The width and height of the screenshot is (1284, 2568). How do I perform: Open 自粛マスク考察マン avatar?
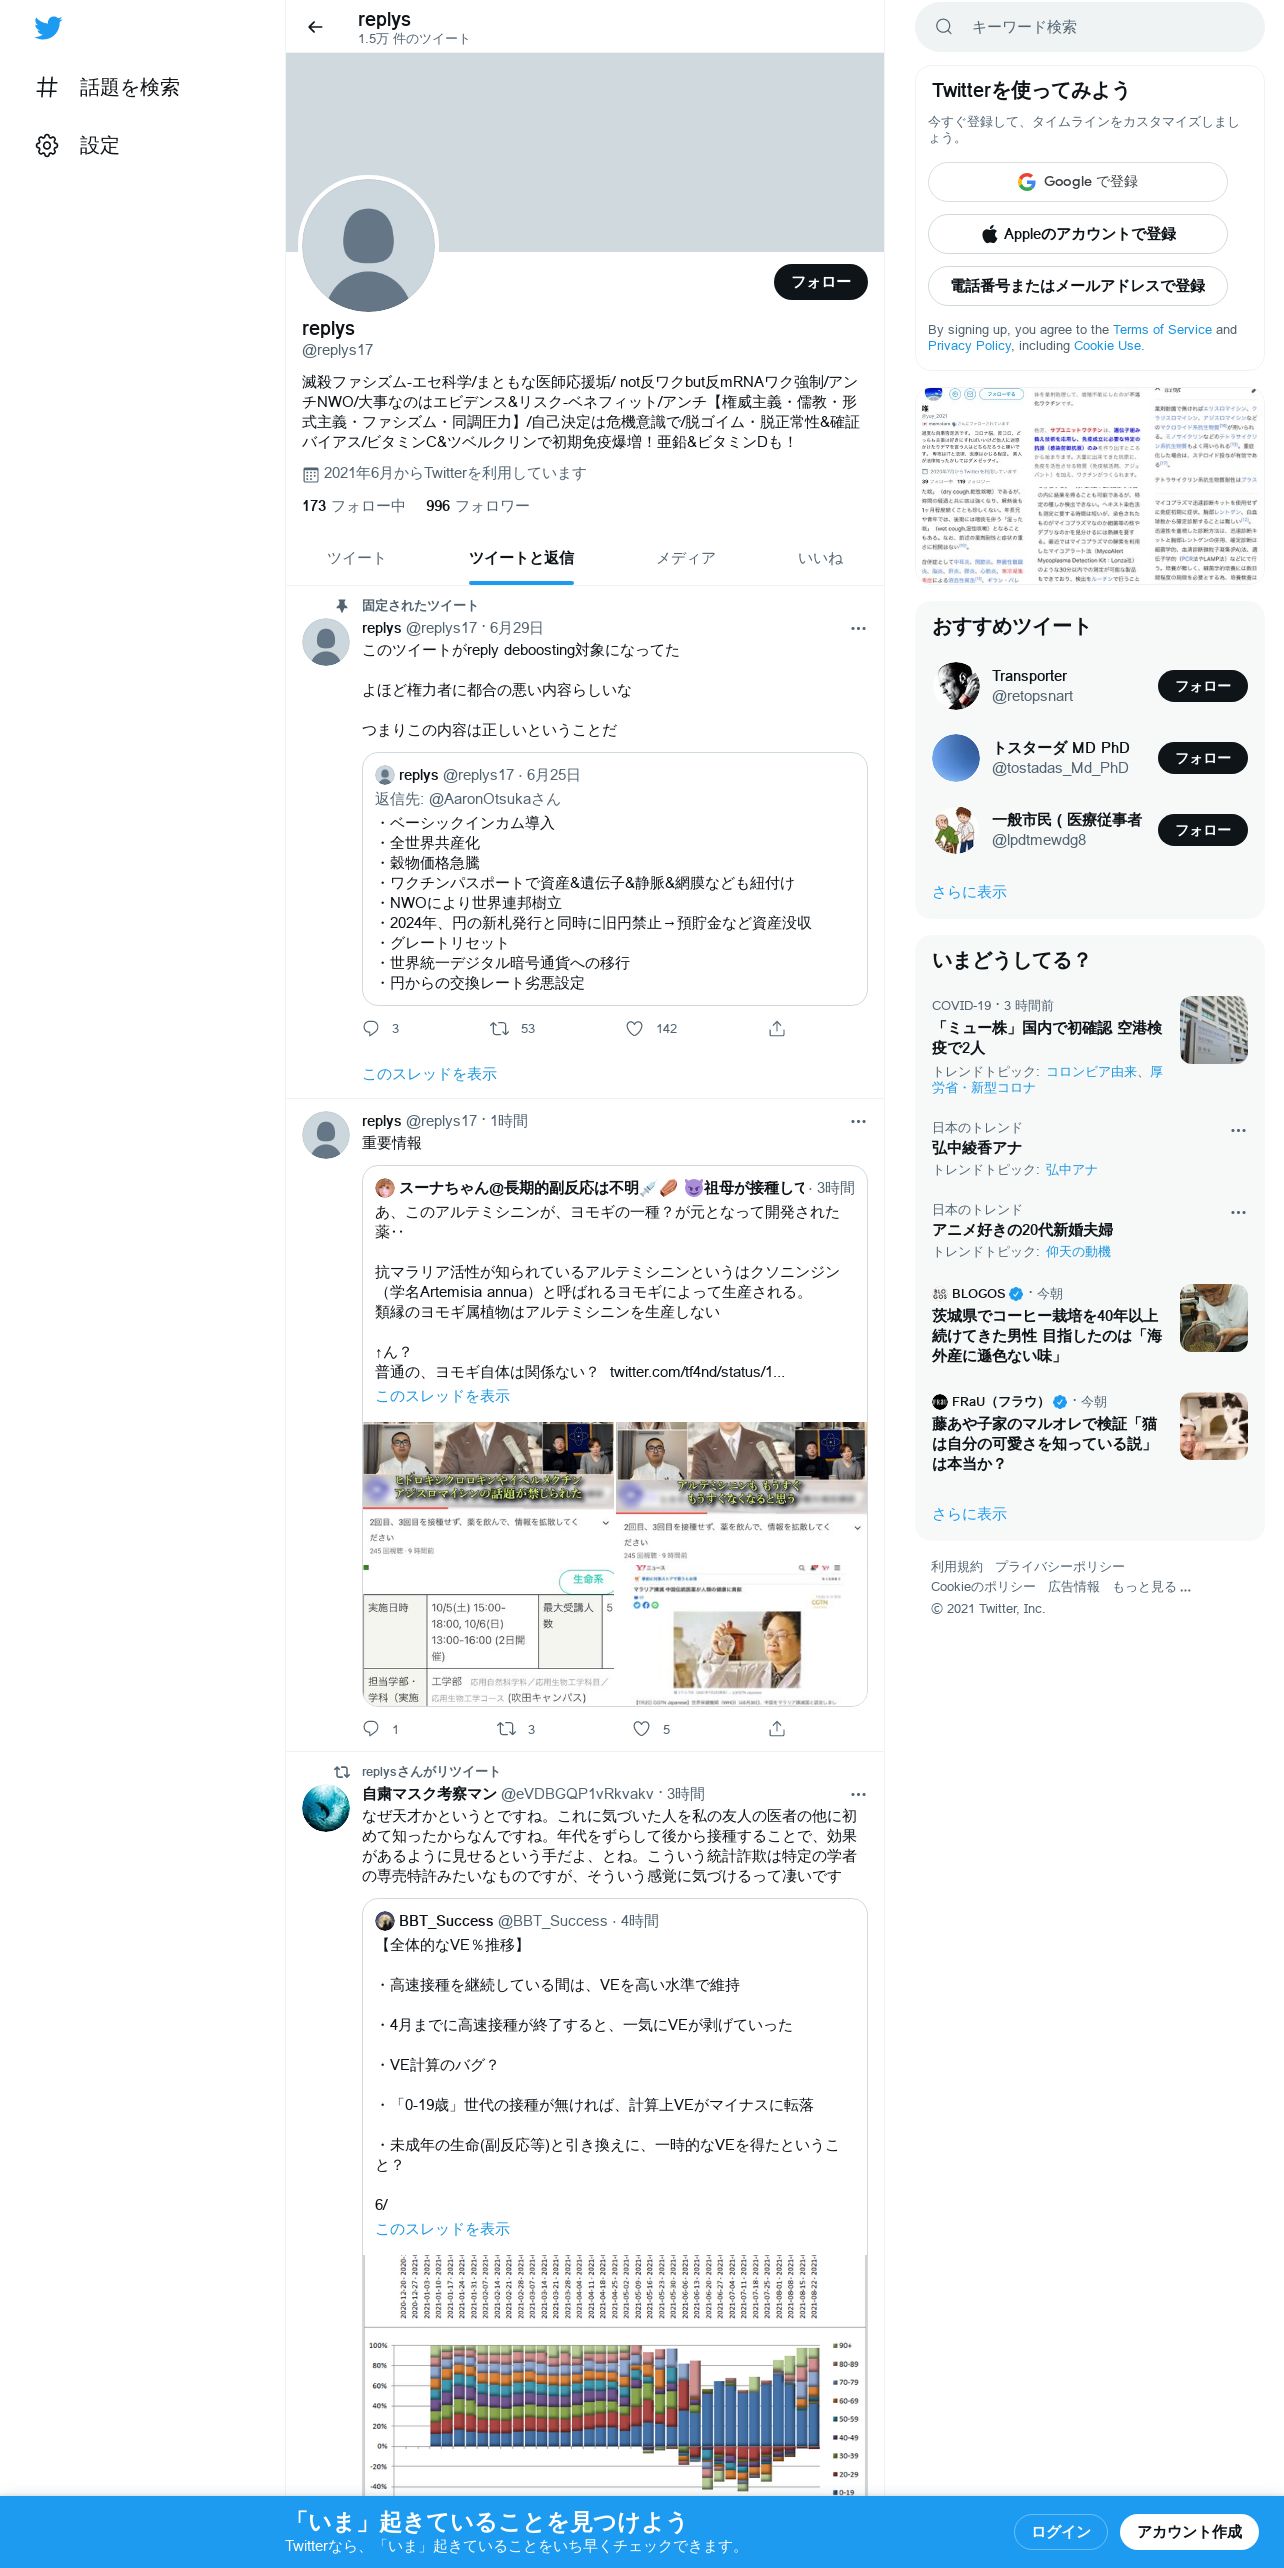(326, 1808)
